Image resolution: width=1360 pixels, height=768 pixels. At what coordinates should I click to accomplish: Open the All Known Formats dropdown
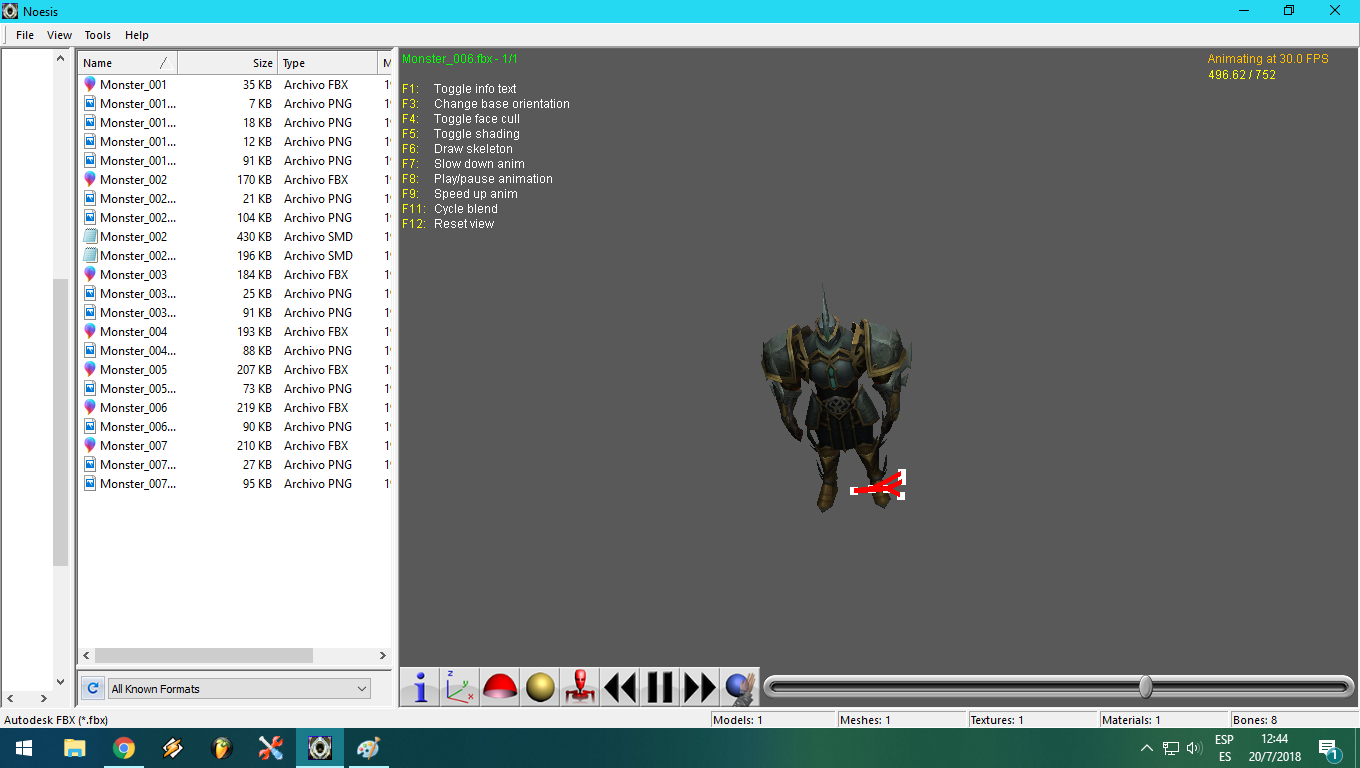(x=239, y=689)
